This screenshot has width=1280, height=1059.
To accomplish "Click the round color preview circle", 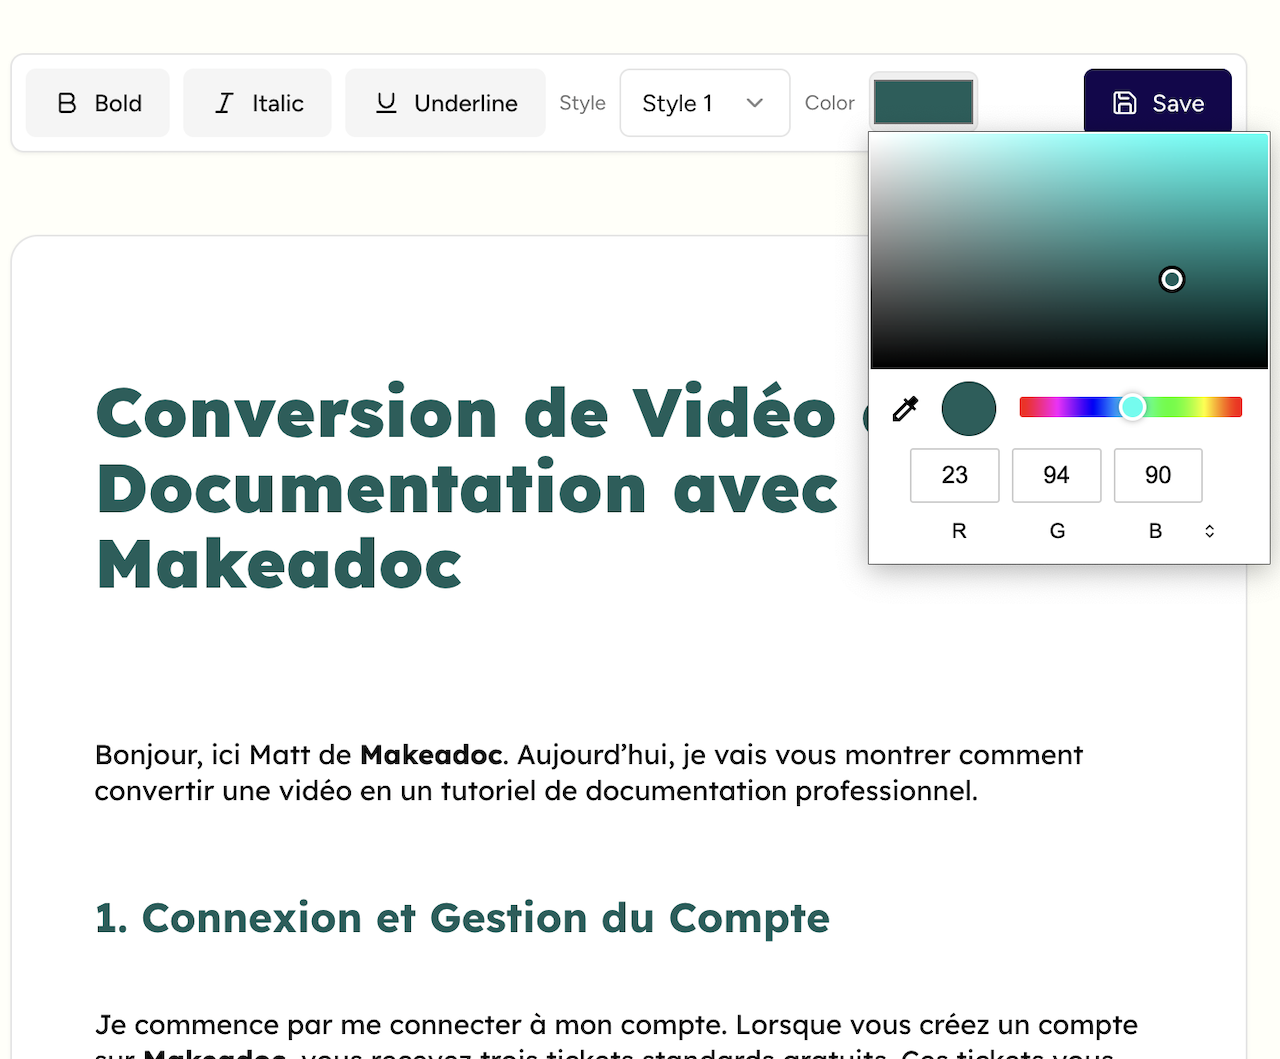I will click(x=967, y=408).
